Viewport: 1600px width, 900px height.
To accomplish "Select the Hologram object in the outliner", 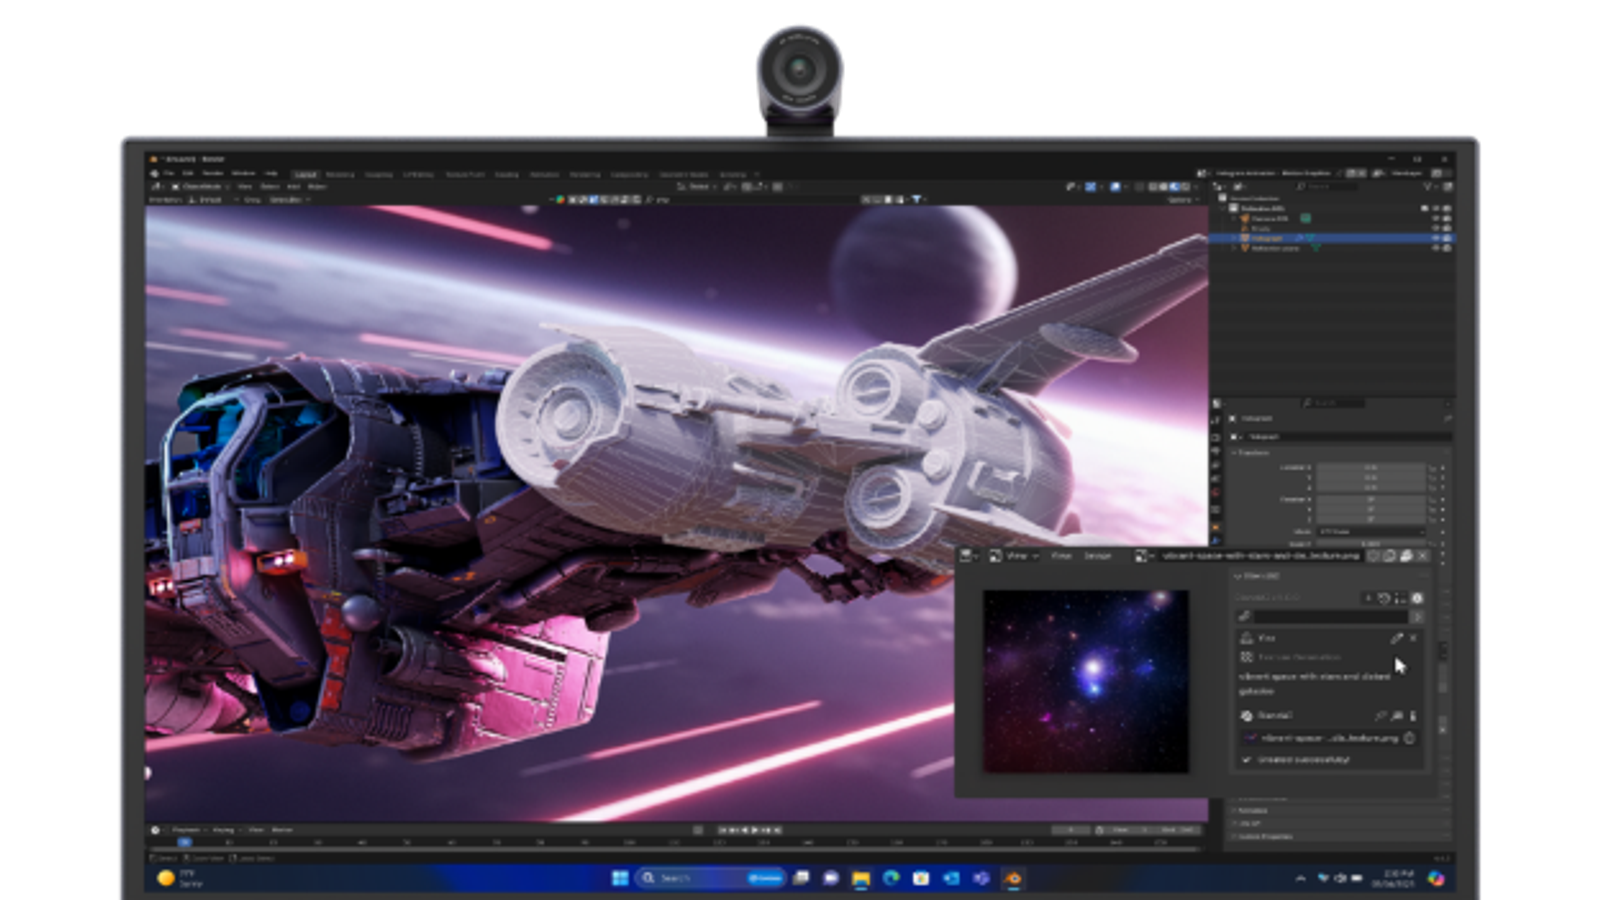I will click(1267, 238).
